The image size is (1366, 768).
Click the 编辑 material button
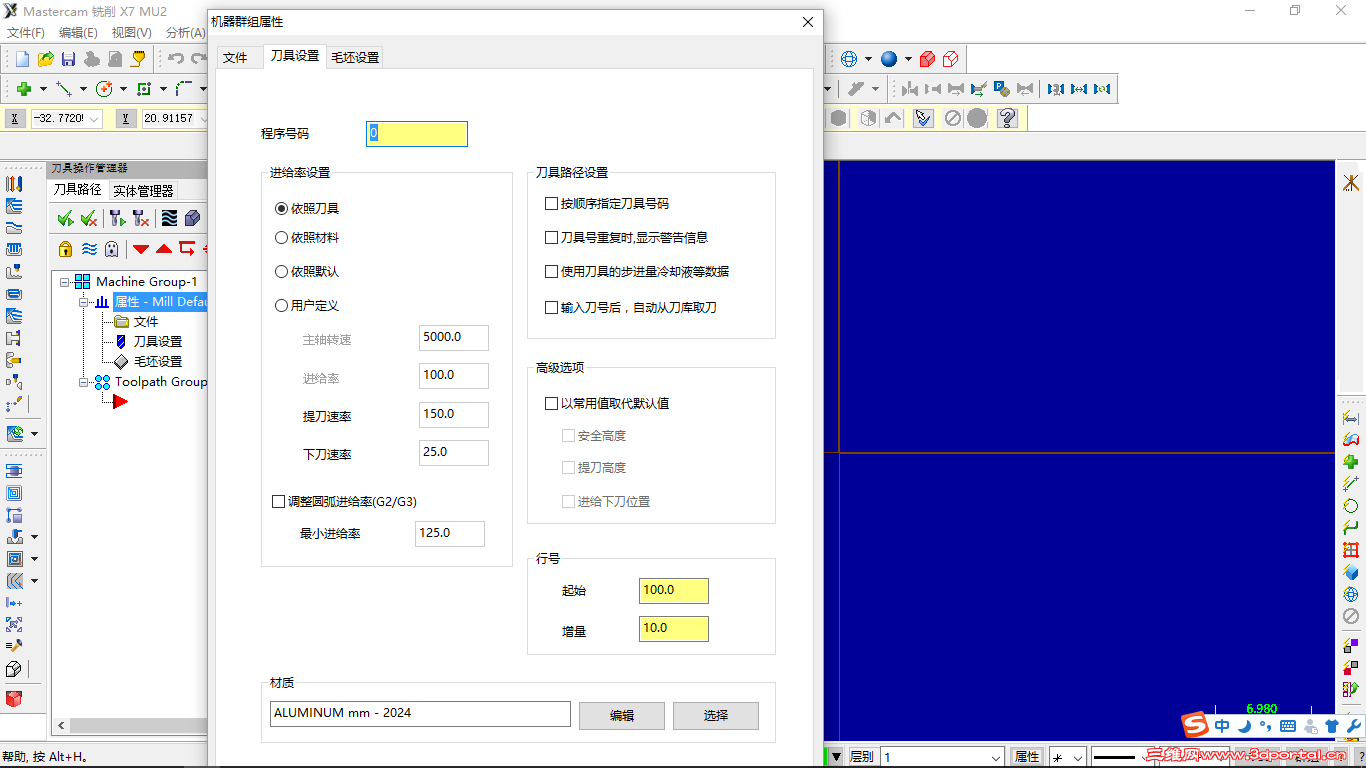tap(622, 716)
